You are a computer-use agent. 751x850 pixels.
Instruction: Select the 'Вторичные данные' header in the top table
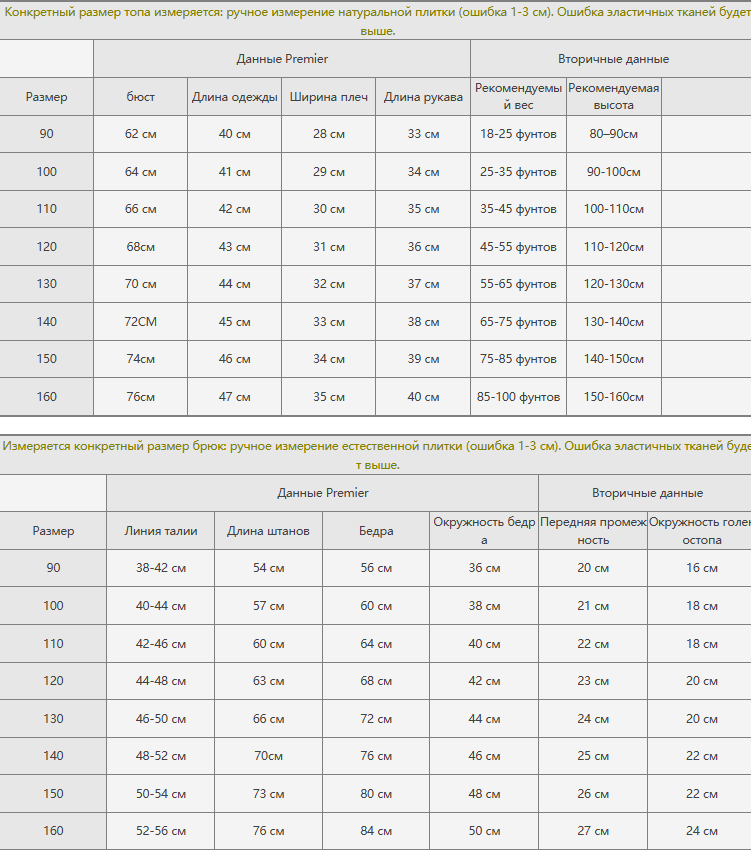(x=613, y=59)
